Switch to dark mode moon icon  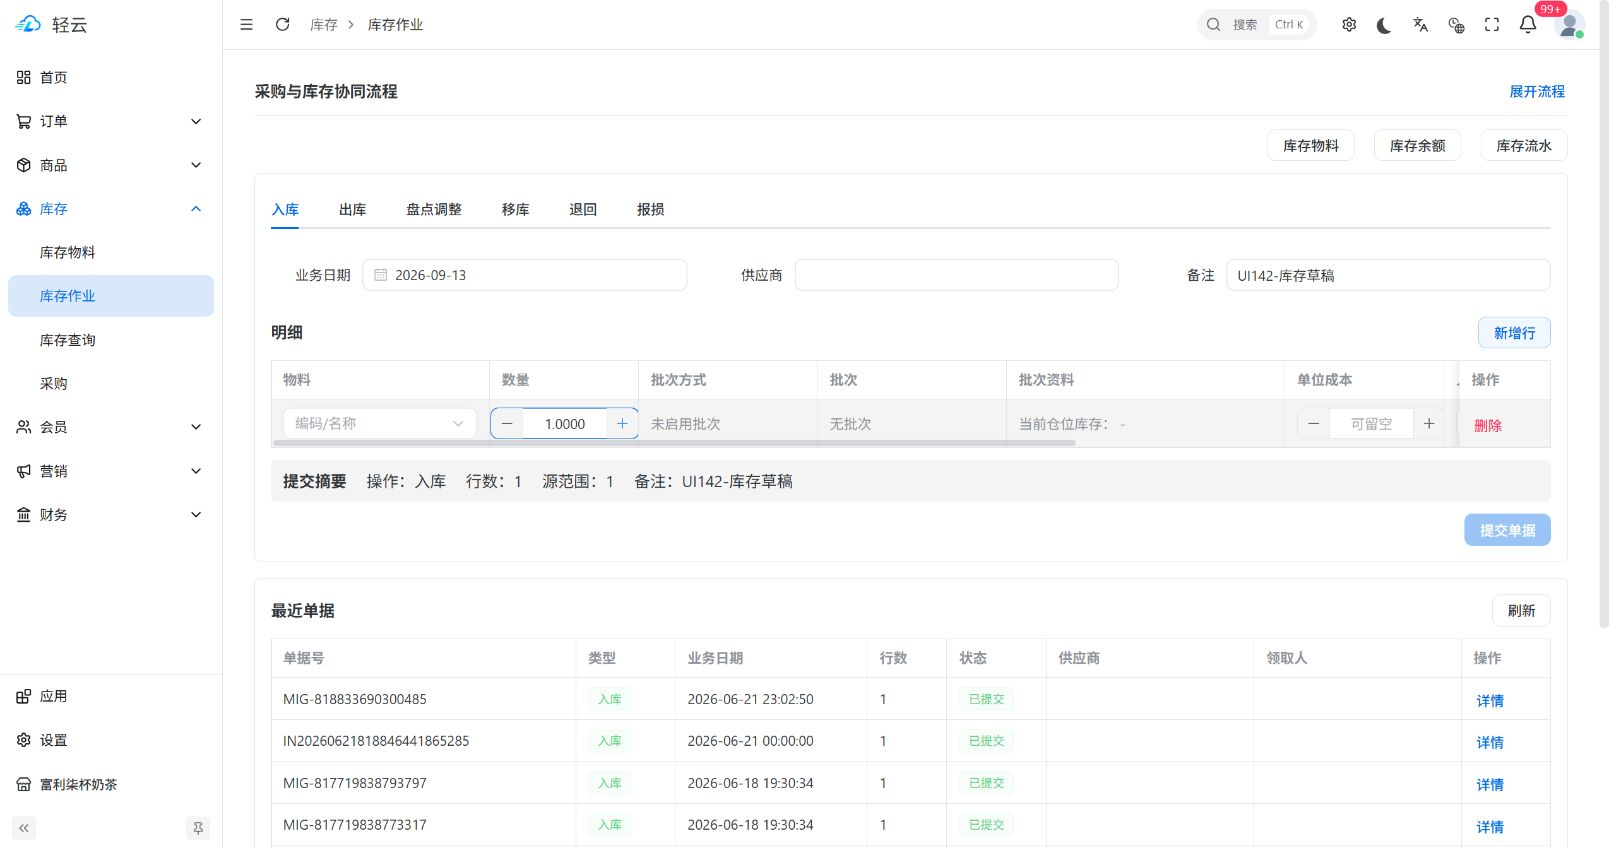(1384, 25)
